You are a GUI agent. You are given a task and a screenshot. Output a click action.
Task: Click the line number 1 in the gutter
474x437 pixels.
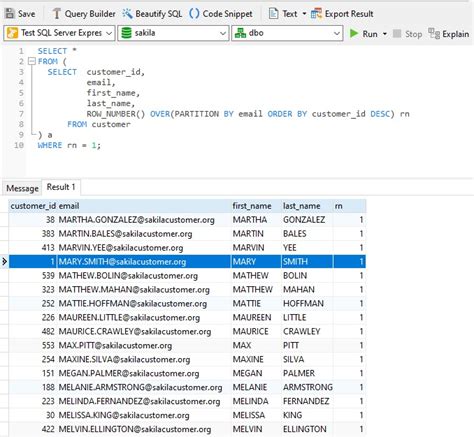21,51
